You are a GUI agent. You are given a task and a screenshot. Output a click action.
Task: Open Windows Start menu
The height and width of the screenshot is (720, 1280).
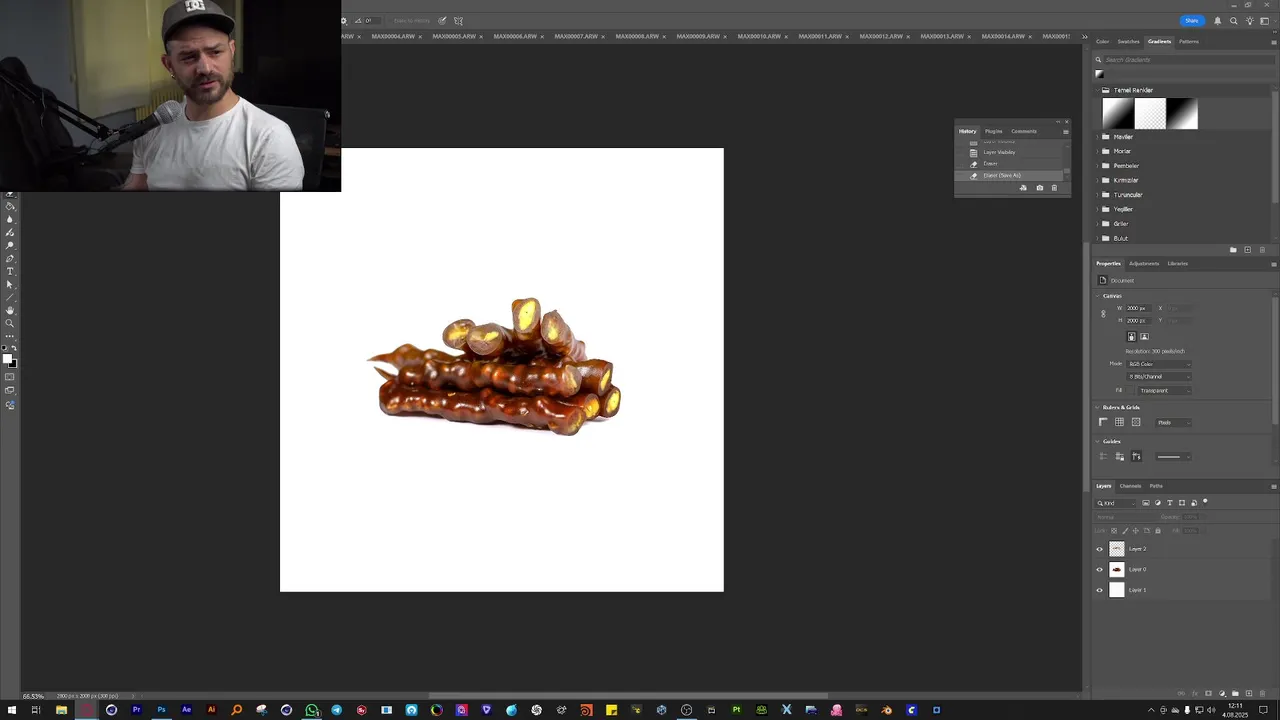[10, 710]
